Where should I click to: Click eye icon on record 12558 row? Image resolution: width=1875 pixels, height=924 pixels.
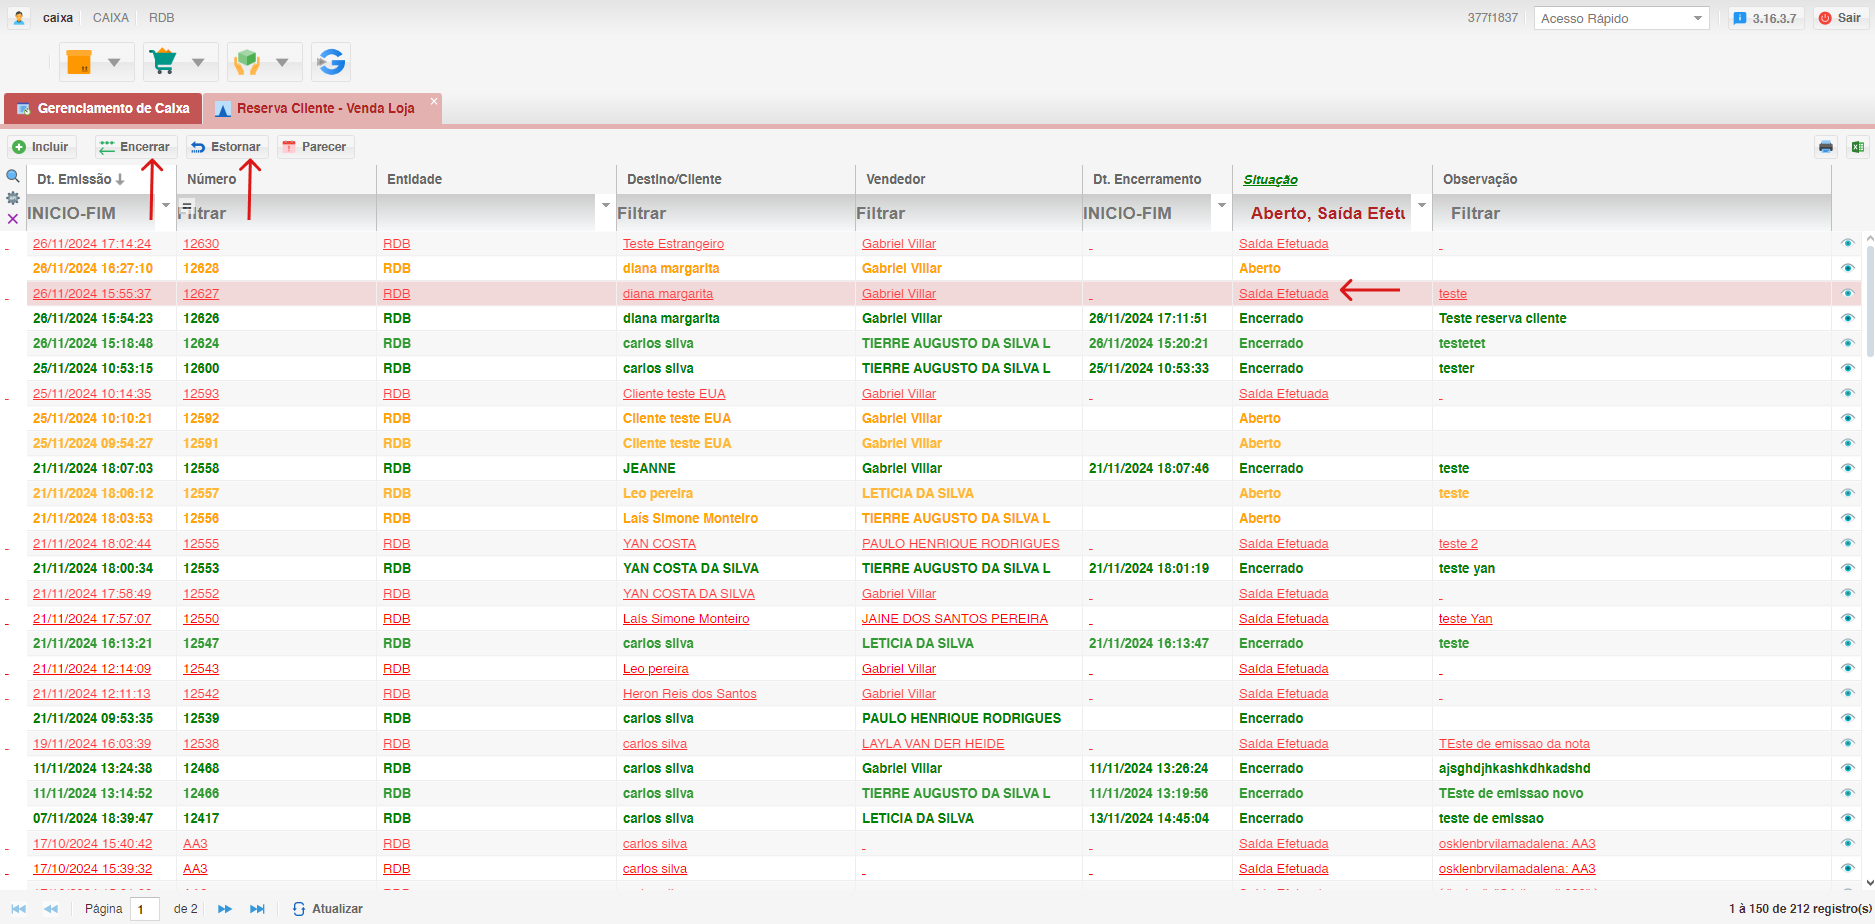click(1847, 468)
